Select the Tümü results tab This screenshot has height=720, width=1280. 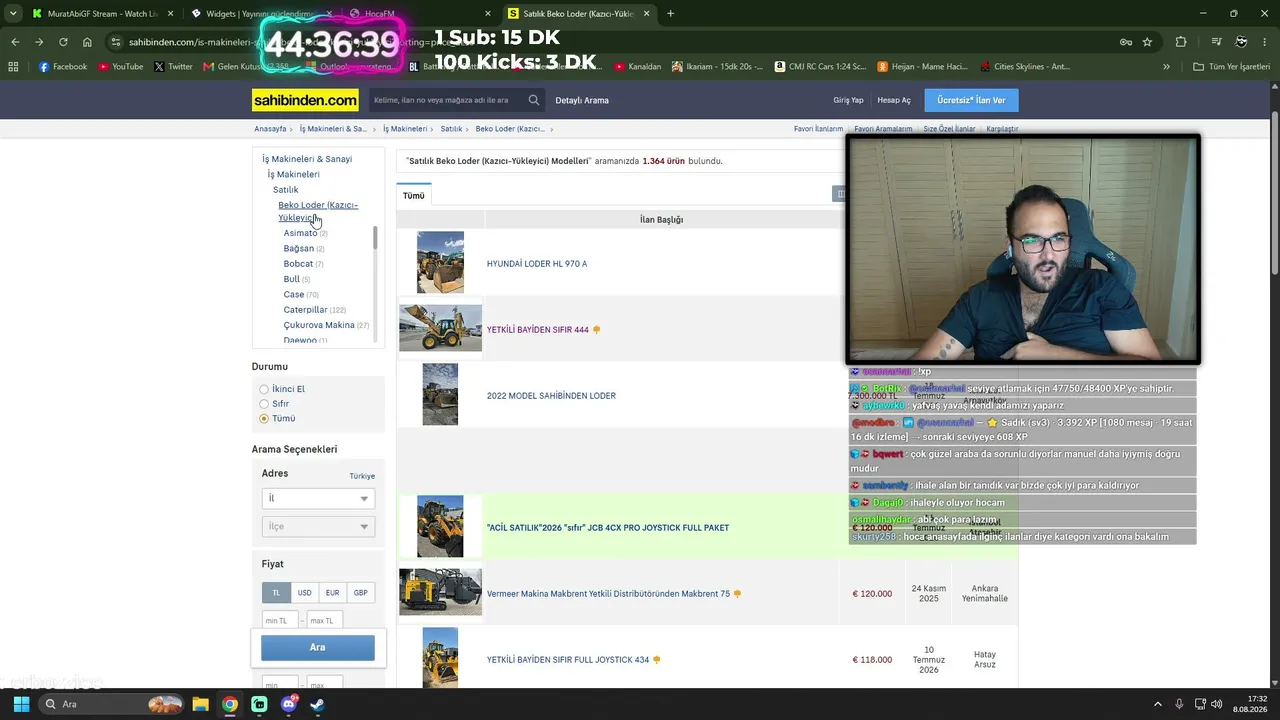[x=414, y=196]
